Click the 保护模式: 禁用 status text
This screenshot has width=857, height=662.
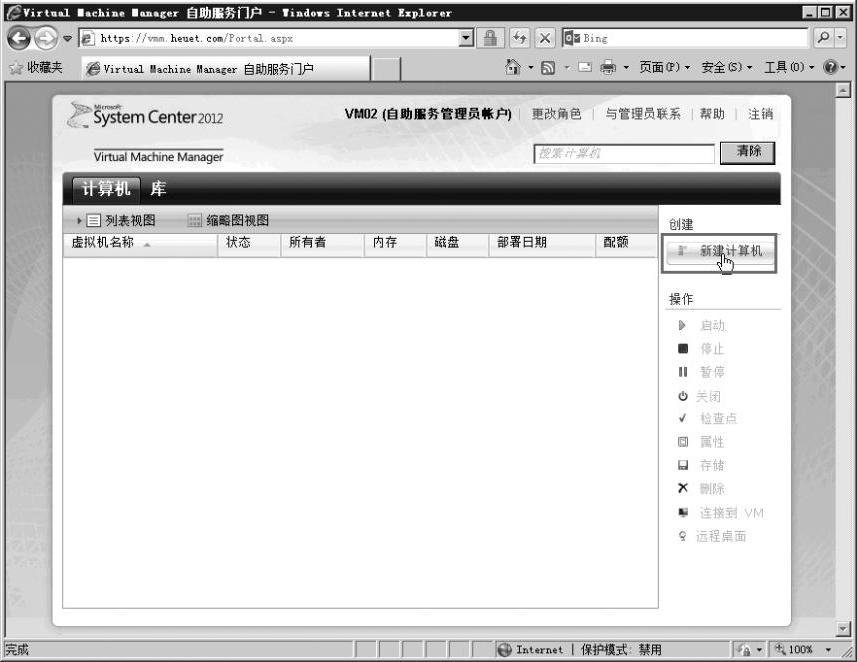pos(621,649)
